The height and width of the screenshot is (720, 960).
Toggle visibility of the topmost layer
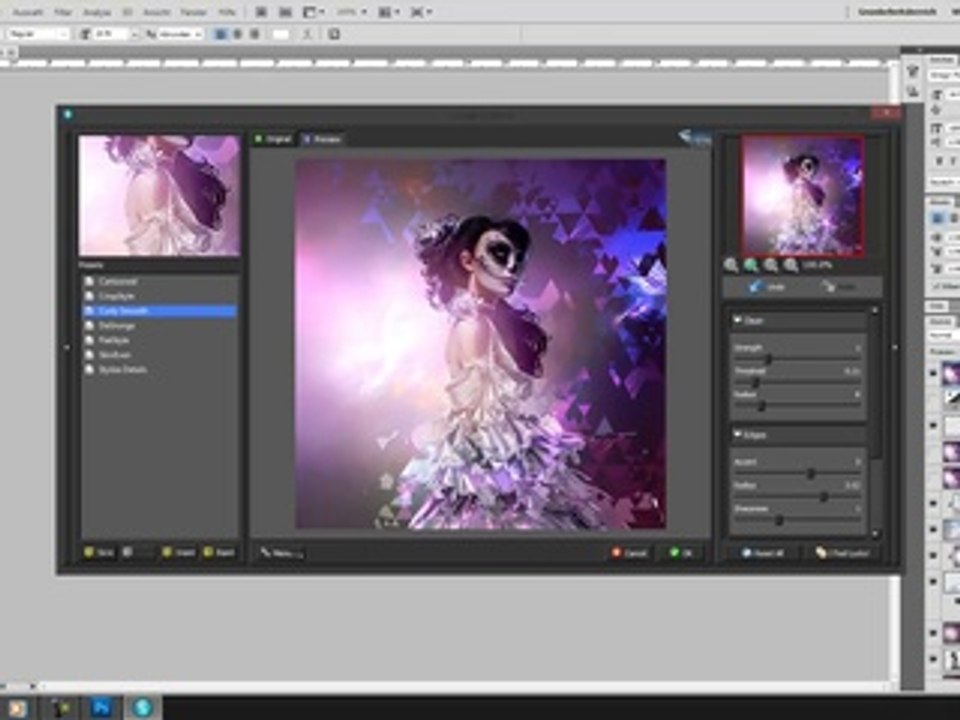point(933,373)
